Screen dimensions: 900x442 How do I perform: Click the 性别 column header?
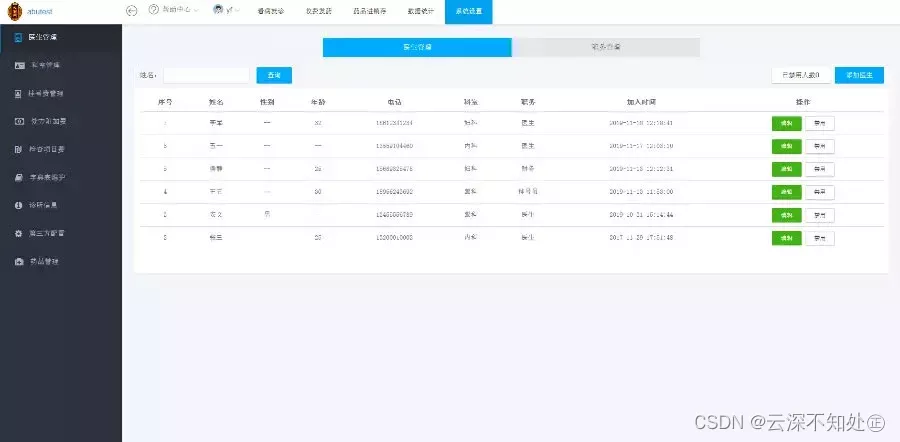pos(267,102)
